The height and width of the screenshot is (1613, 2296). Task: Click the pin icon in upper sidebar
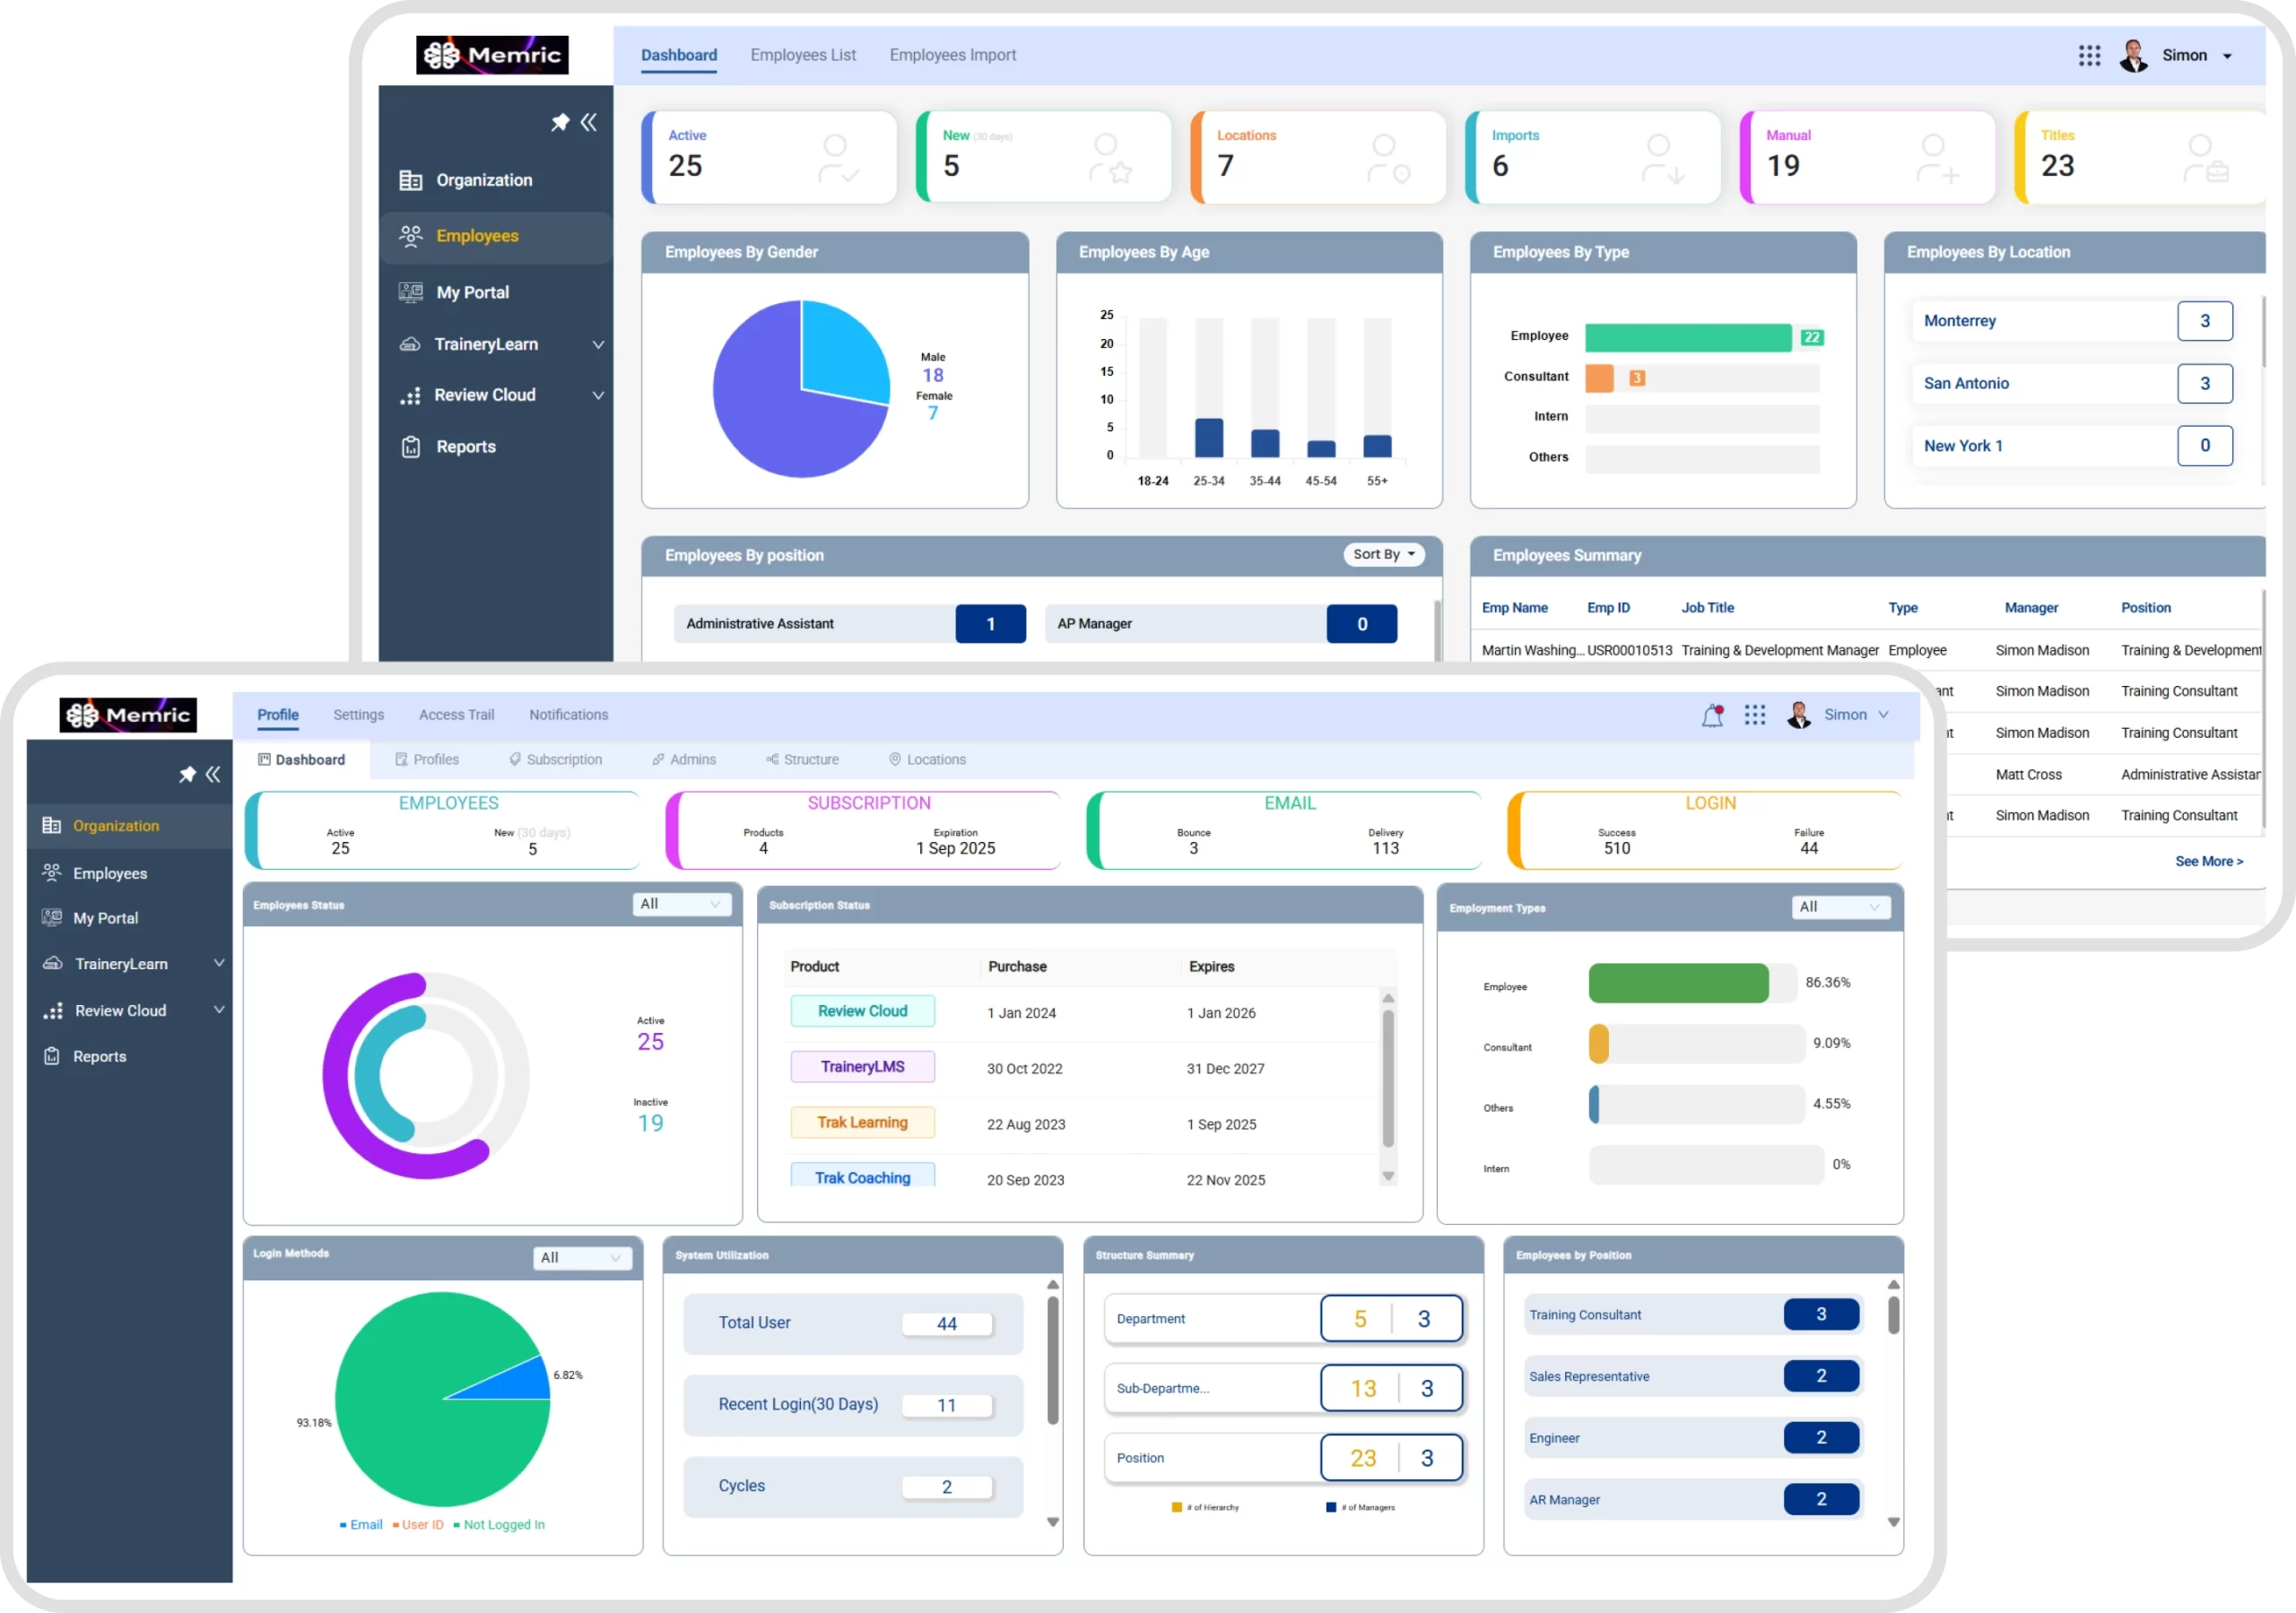560,122
